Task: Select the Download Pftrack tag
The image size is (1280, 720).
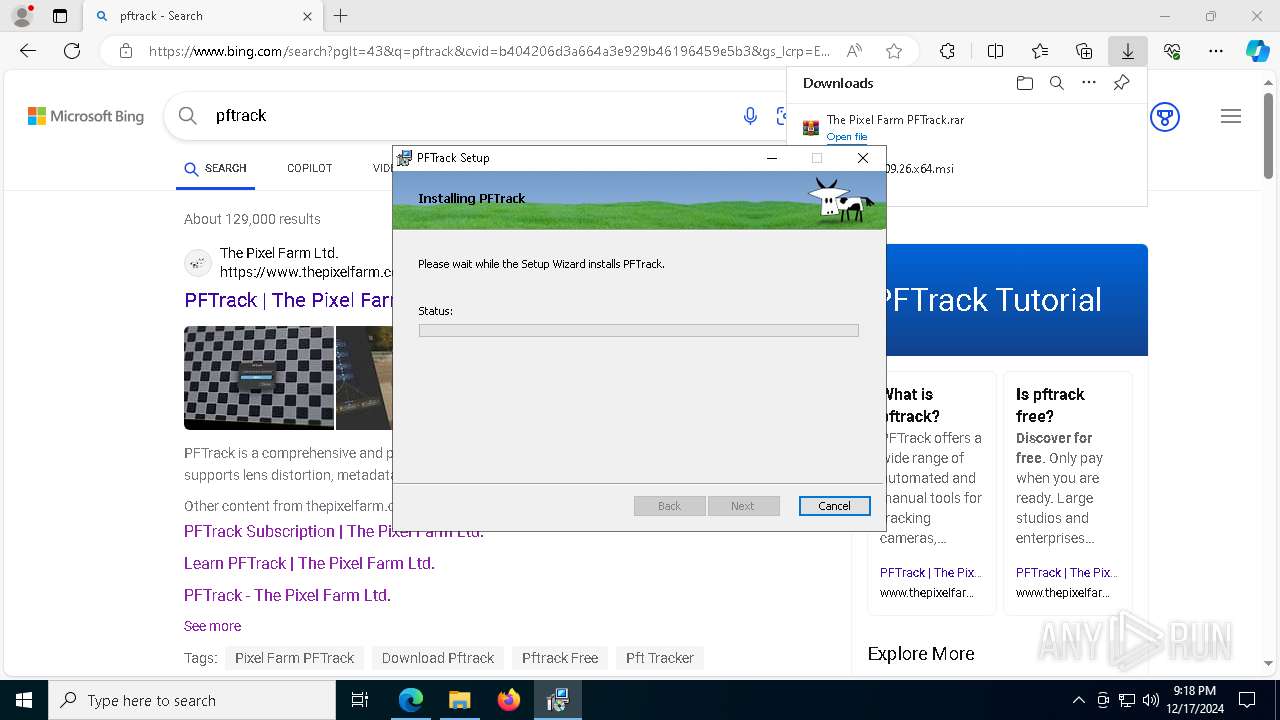Action: (438, 658)
